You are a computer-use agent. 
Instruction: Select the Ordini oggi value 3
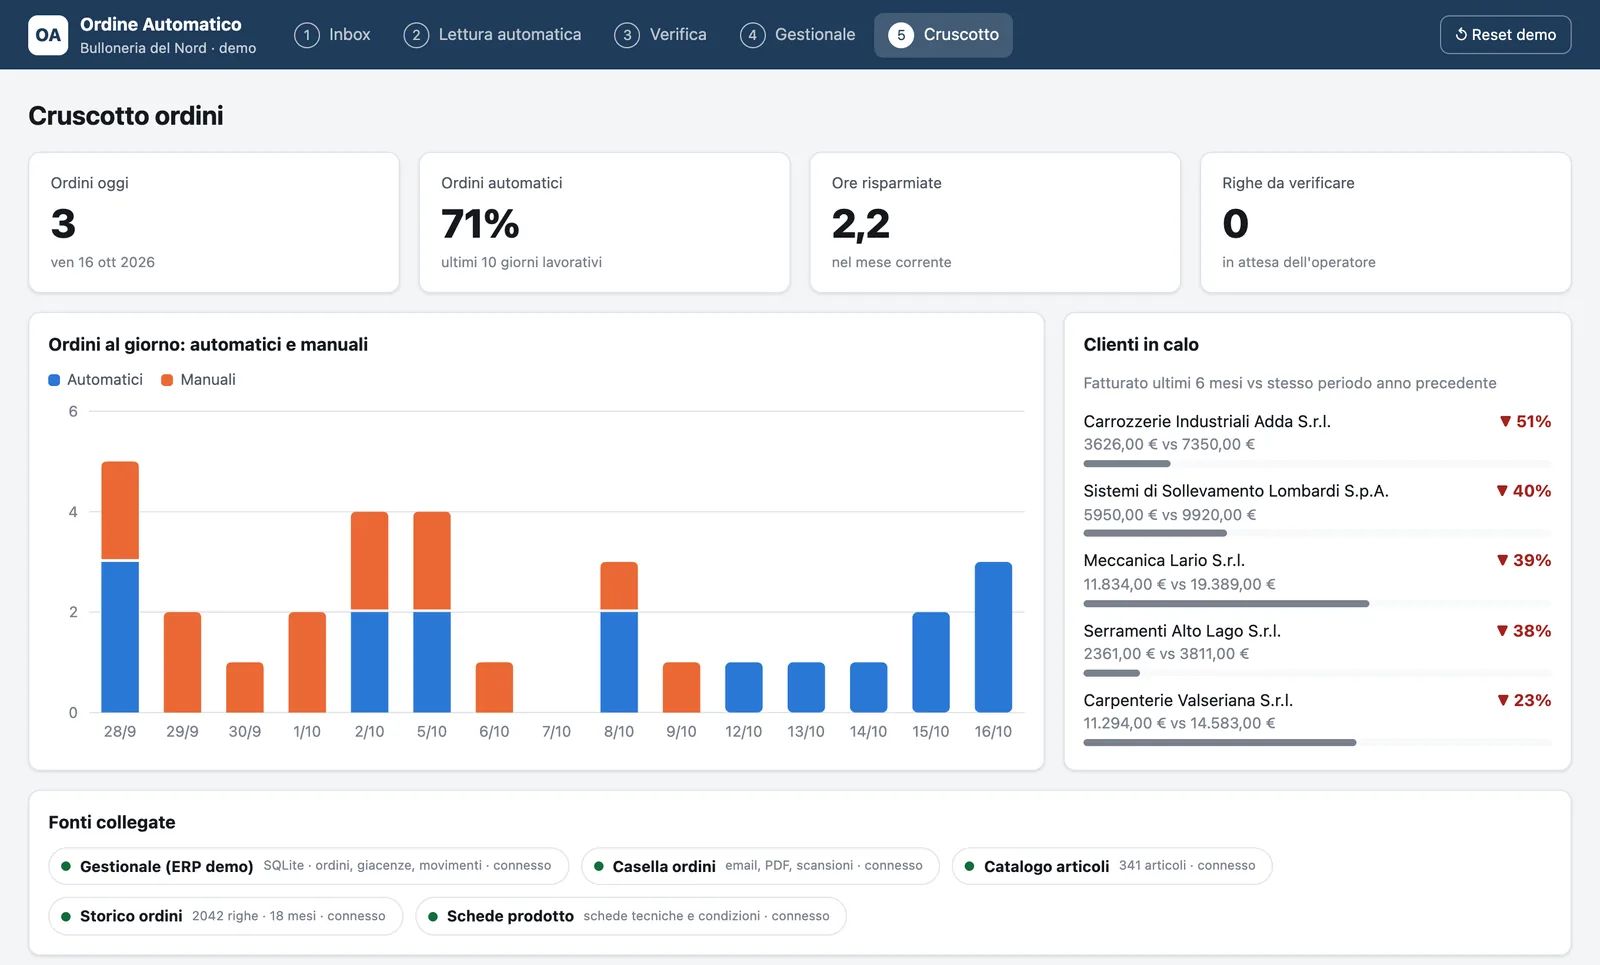tap(63, 224)
